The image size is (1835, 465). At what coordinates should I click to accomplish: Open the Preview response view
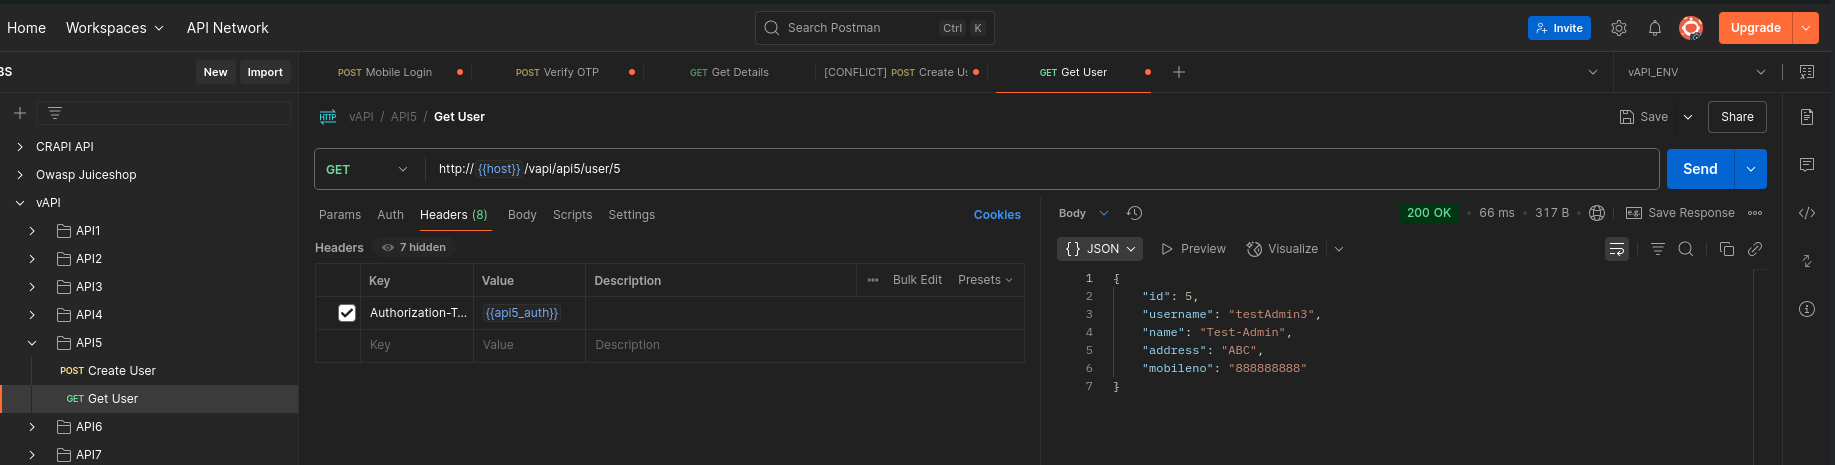(1193, 249)
